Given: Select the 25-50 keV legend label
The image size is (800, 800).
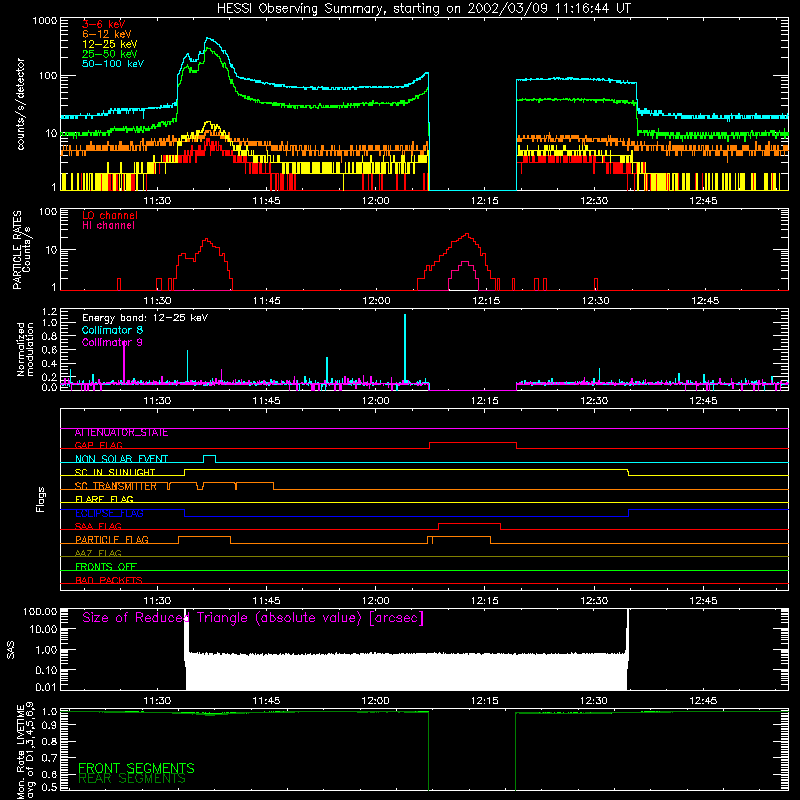Looking at the screenshot, I should pyautogui.click(x=110, y=54).
